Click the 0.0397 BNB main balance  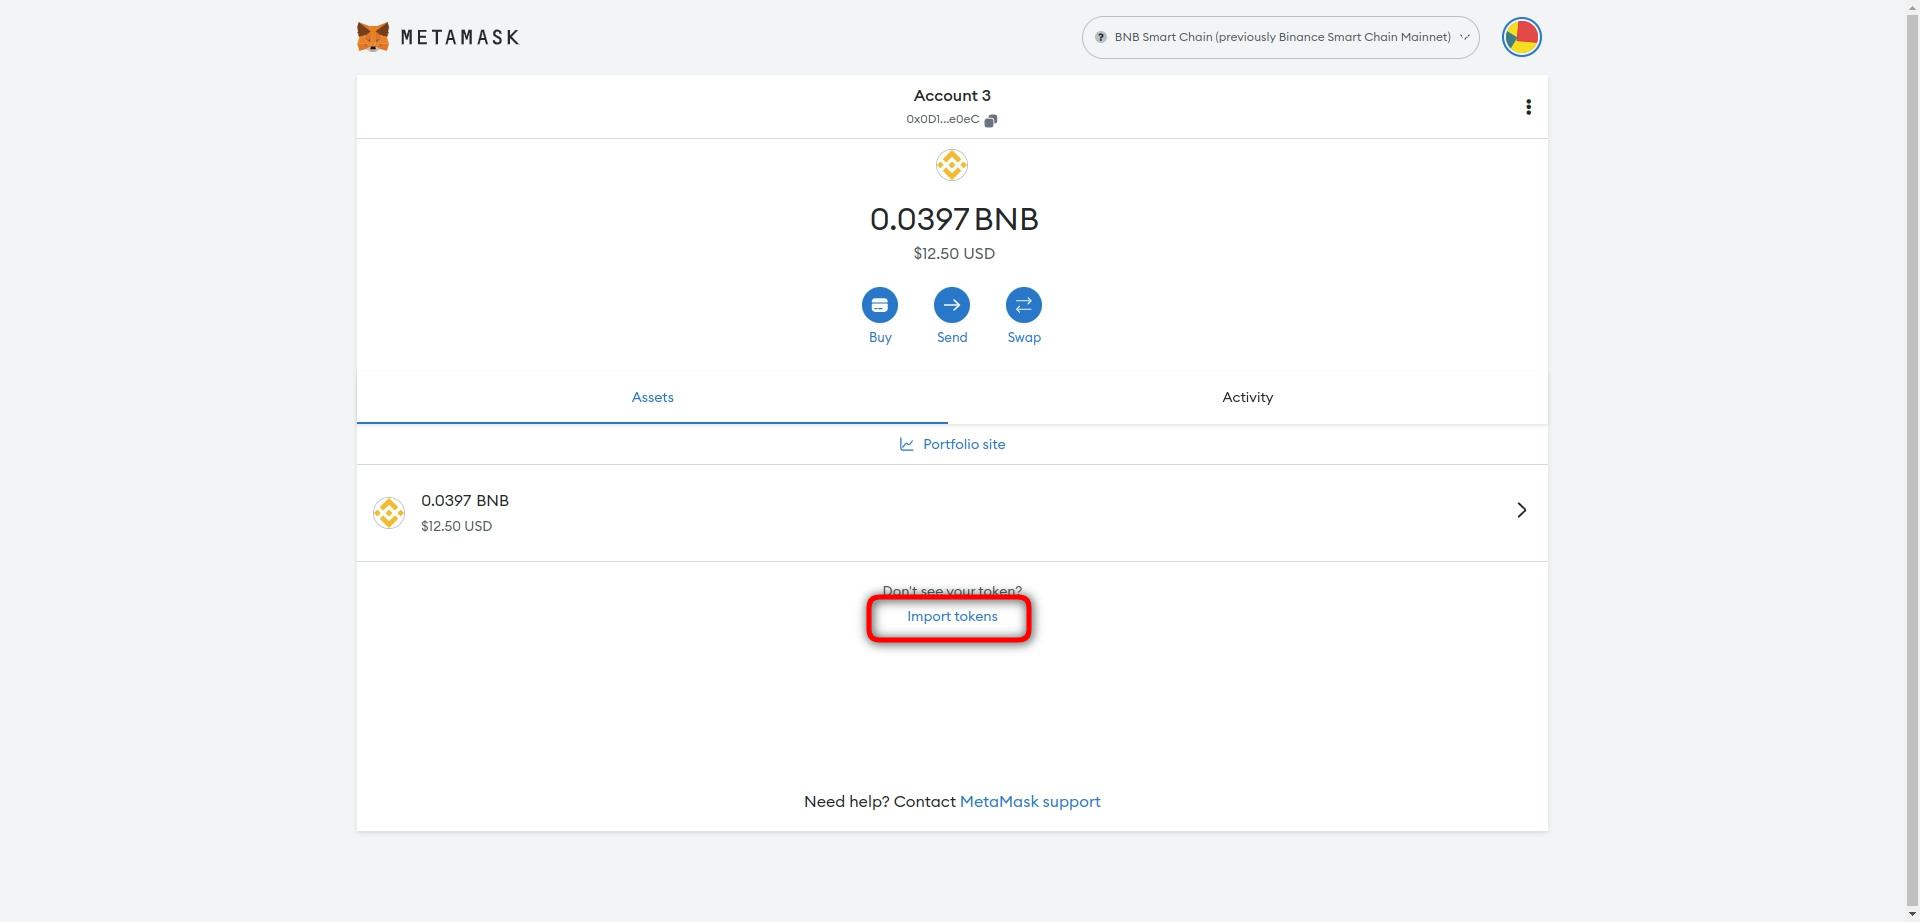[954, 219]
